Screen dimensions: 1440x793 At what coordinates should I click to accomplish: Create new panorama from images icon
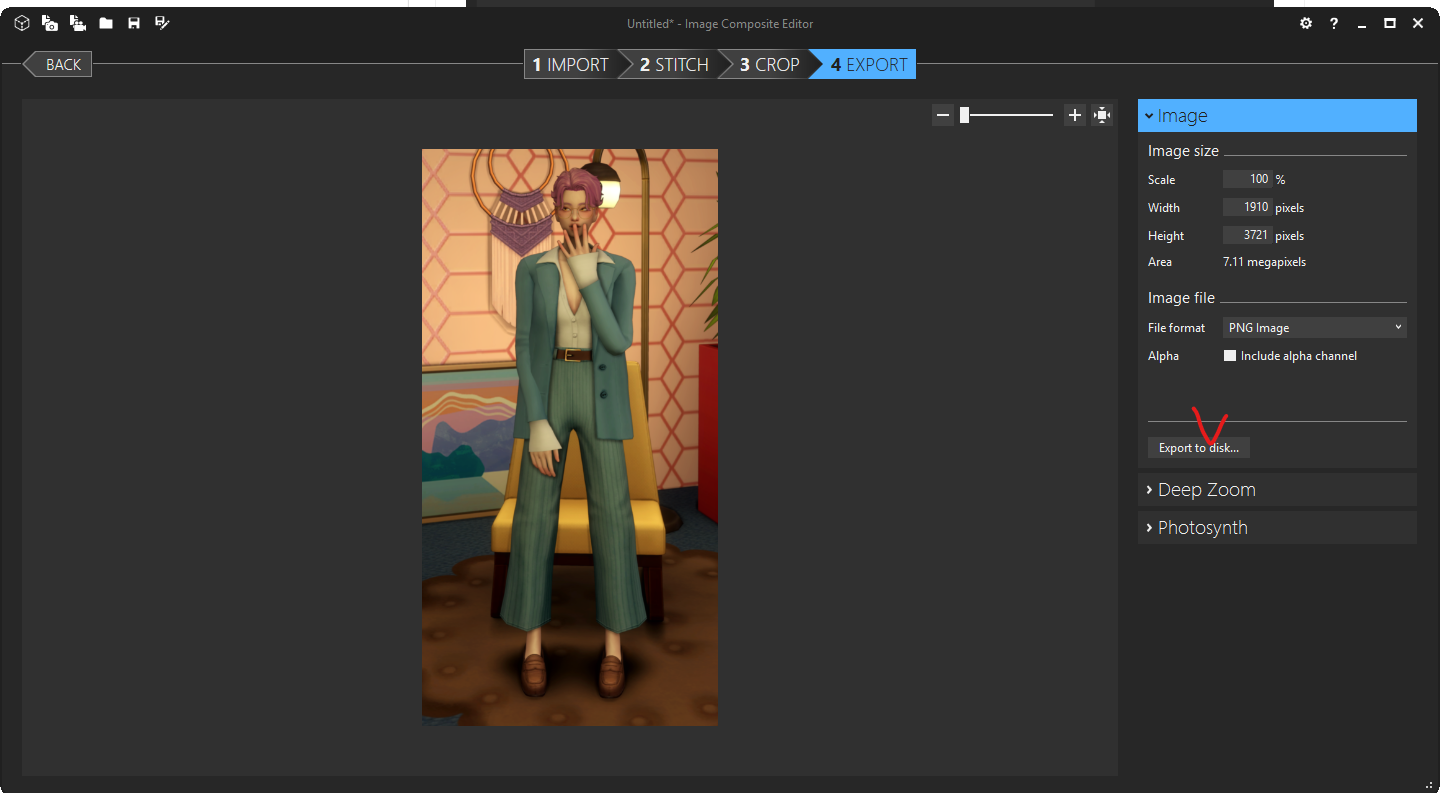coord(50,23)
